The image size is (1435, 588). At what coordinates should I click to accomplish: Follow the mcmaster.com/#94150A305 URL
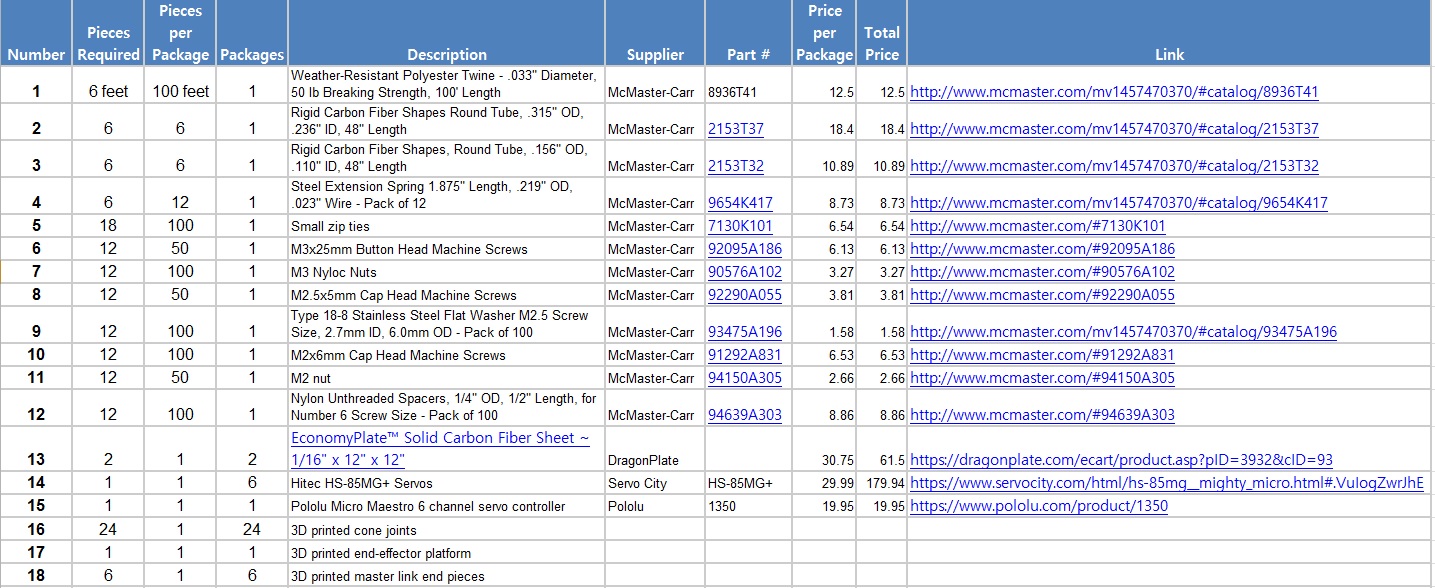point(1042,378)
